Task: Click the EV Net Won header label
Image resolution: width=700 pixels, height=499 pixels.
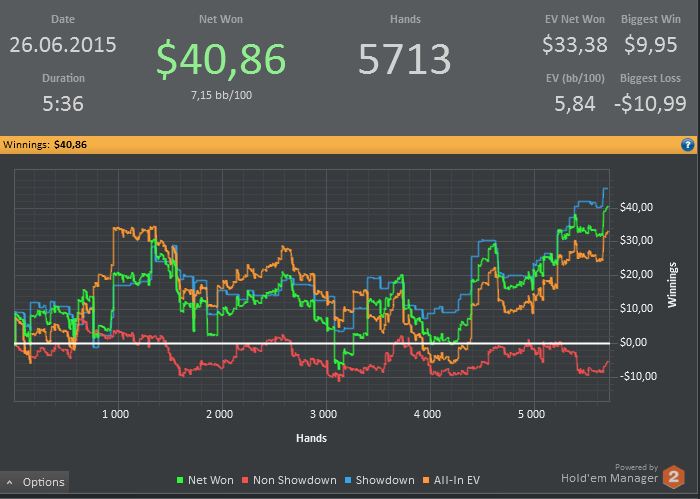Action: 575,19
